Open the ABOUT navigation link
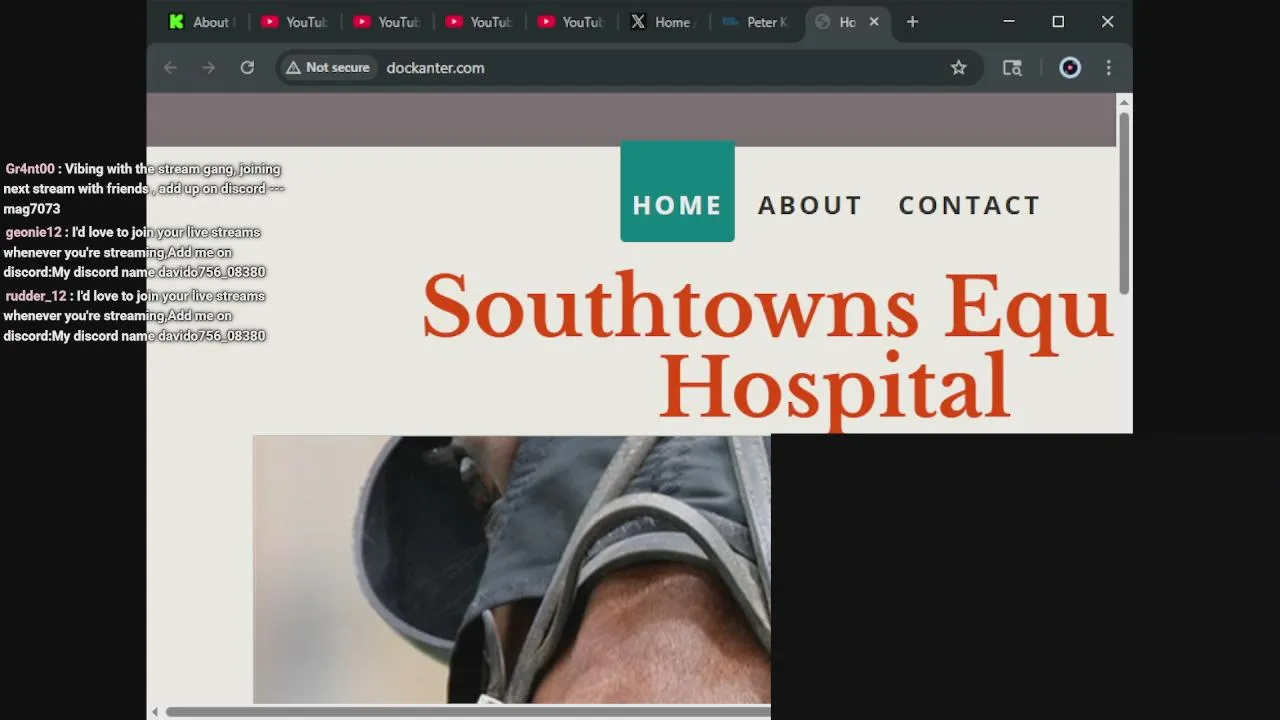 810,205
